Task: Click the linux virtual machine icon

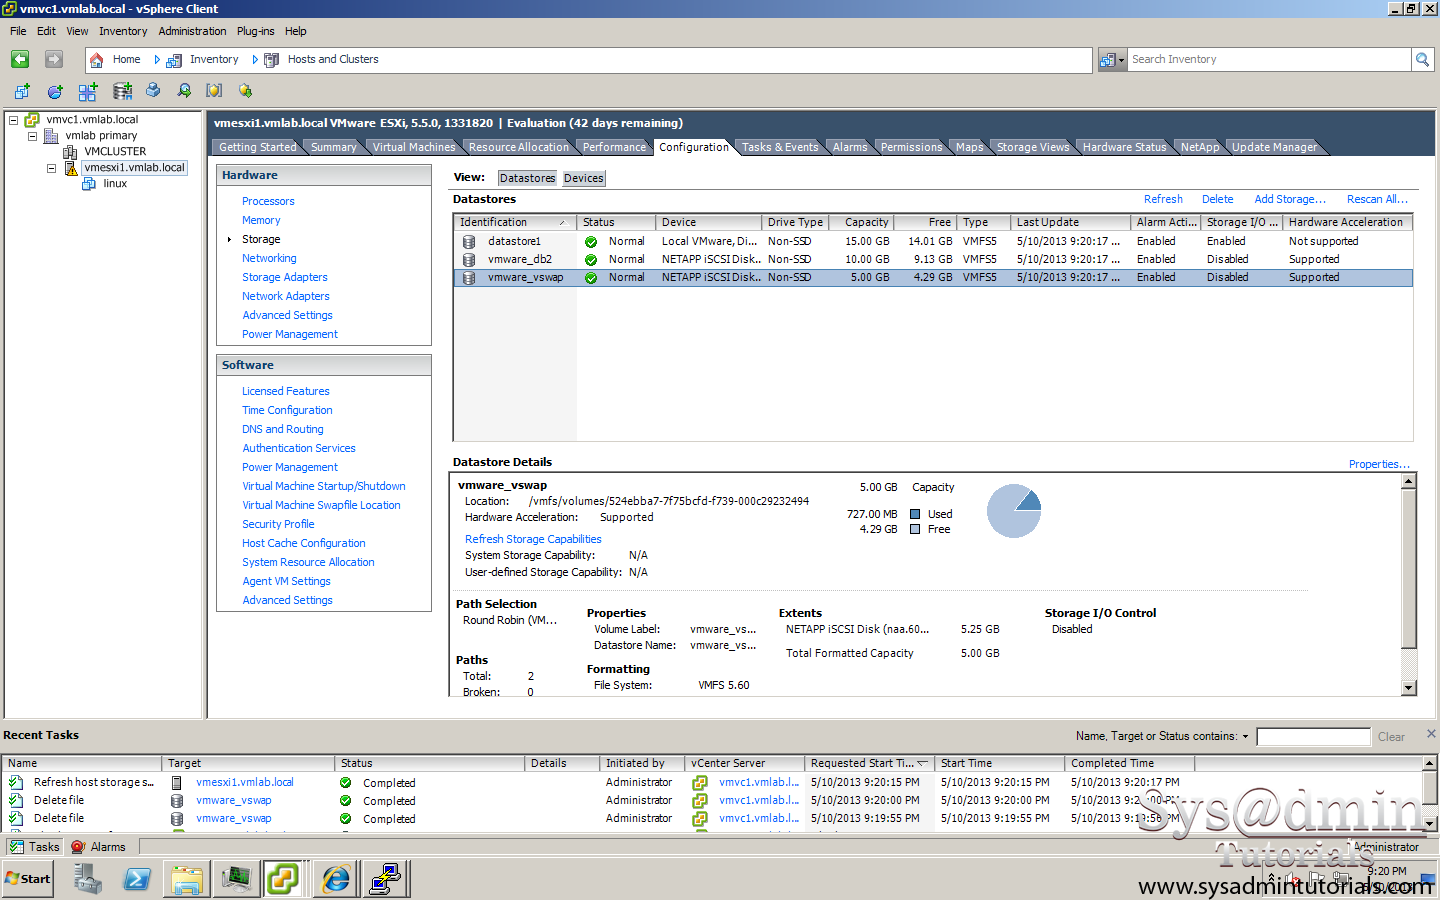Action: [x=89, y=184]
